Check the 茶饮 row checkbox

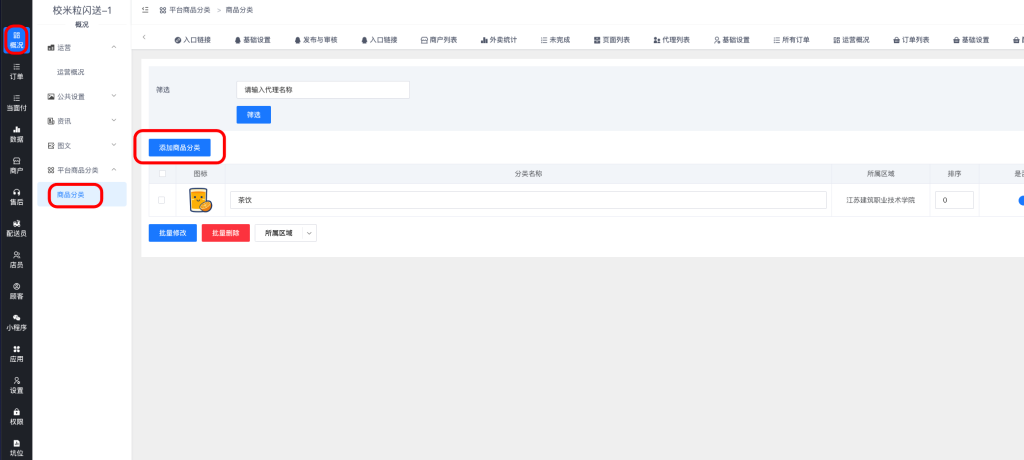tap(162, 200)
